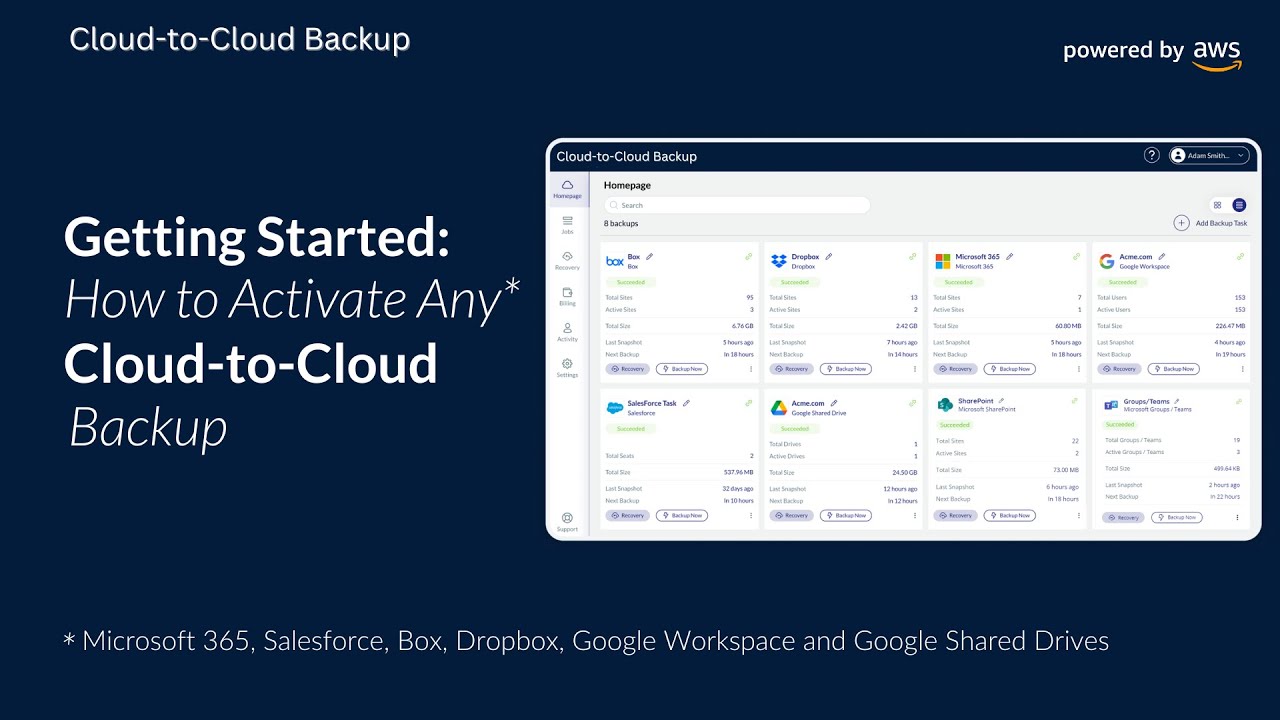Screen dimensions: 1280x720
Task: Click Backup Now on the Dropbox card
Action: pyautogui.click(x=846, y=369)
